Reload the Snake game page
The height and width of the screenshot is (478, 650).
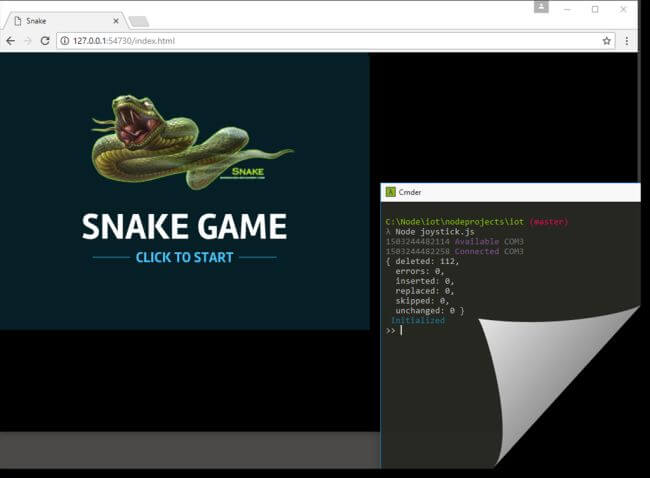(45, 41)
